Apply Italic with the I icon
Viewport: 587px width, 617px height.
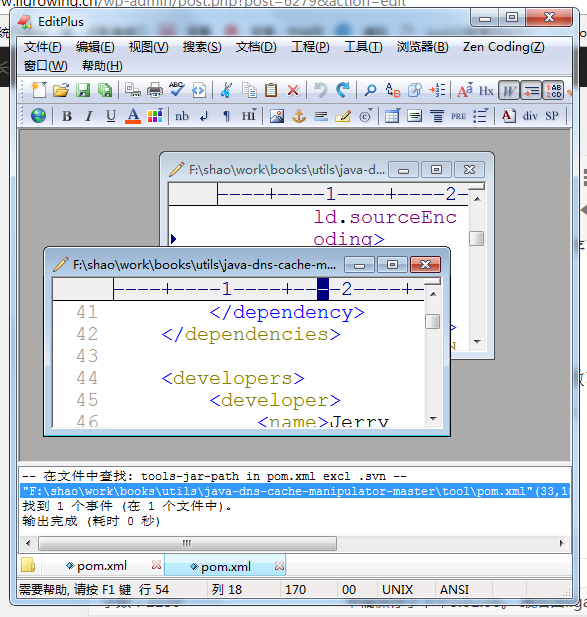coord(89,116)
